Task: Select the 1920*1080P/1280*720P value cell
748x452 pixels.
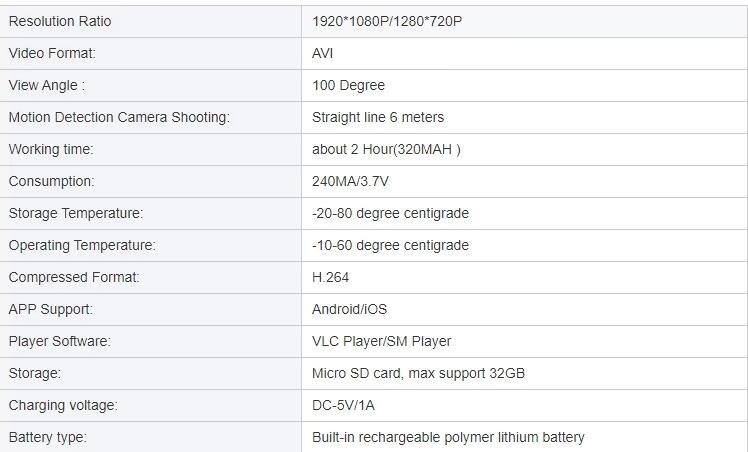Action: coord(387,21)
